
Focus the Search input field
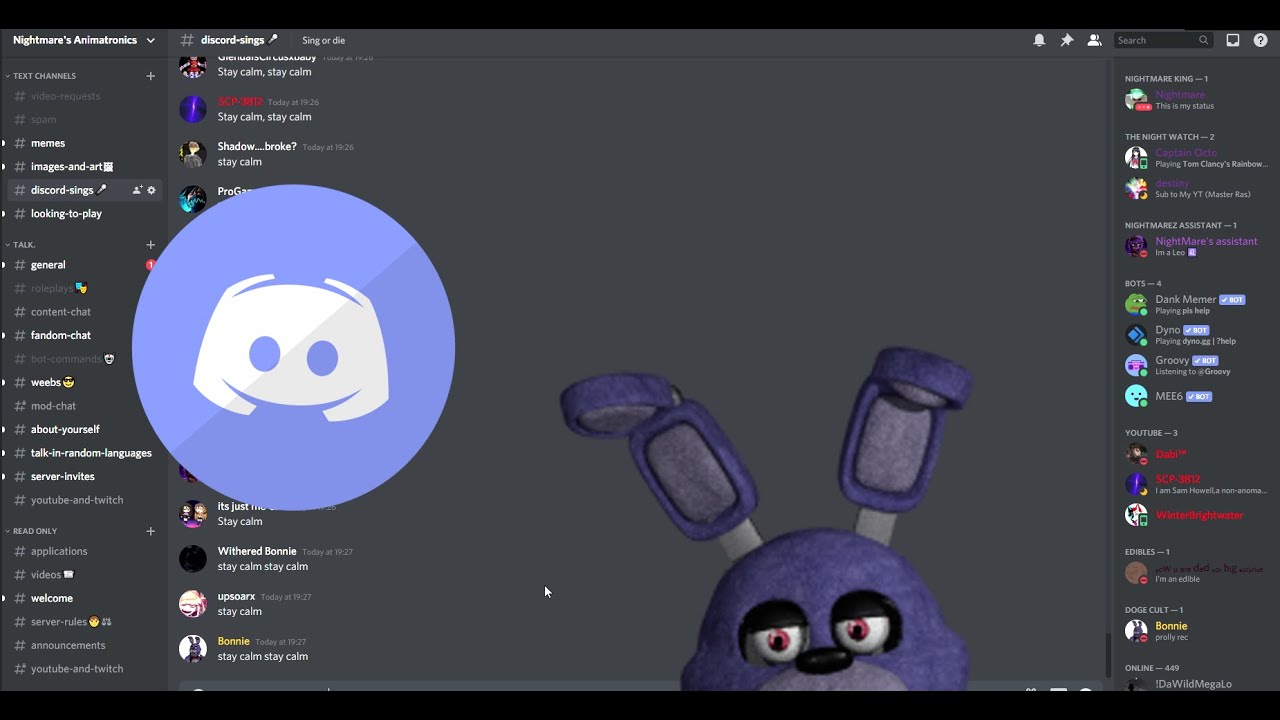click(x=1163, y=40)
